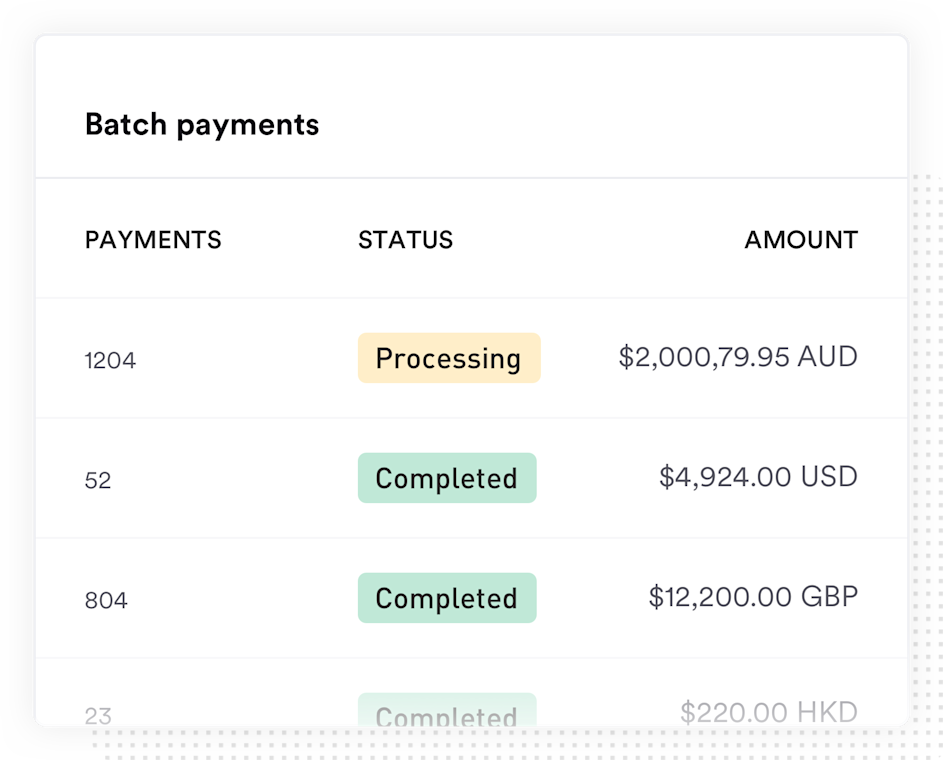Image resolution: width=943 pixels, height=760 pixels.
Task: Open the batch row with 804 payments
Action: (x=250, y=598)
